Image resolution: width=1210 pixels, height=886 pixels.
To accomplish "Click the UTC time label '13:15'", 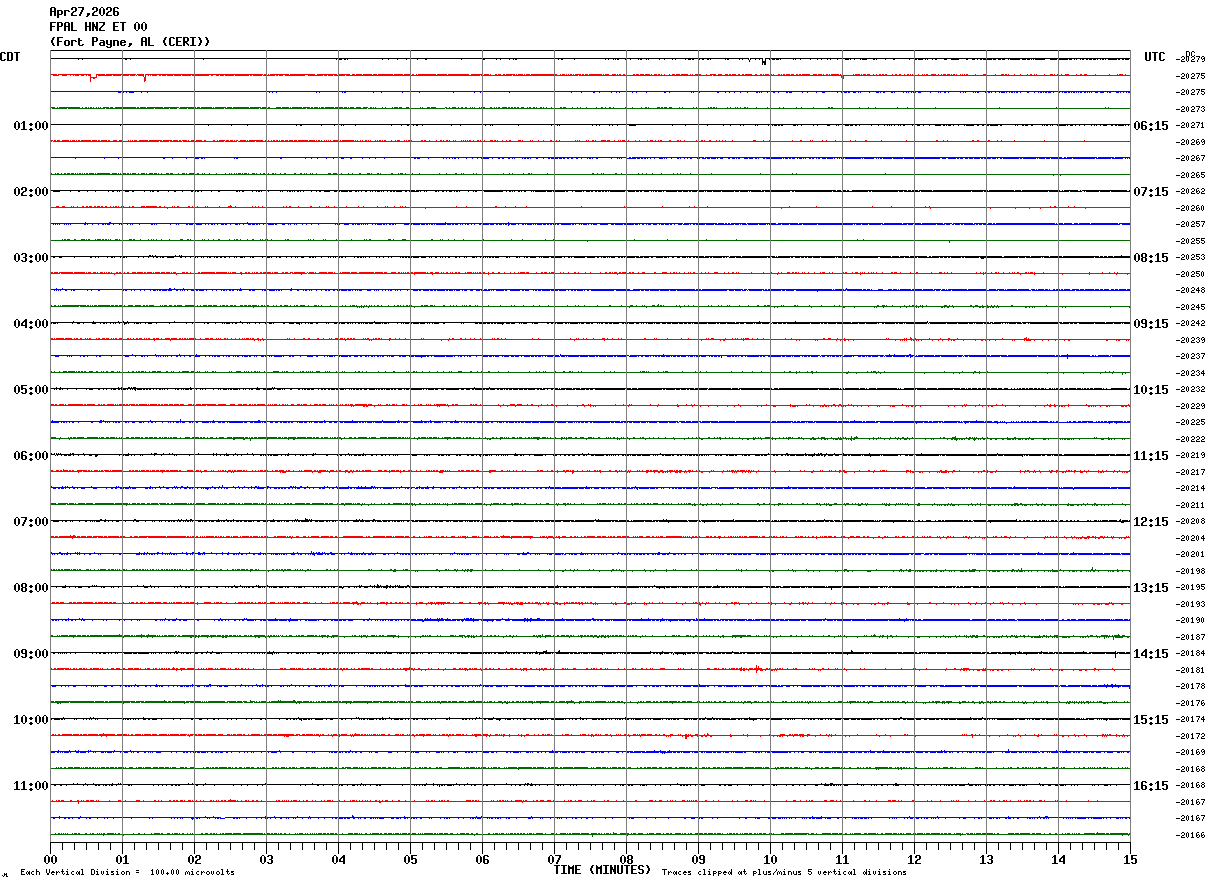I will (x=1151, y=588).
